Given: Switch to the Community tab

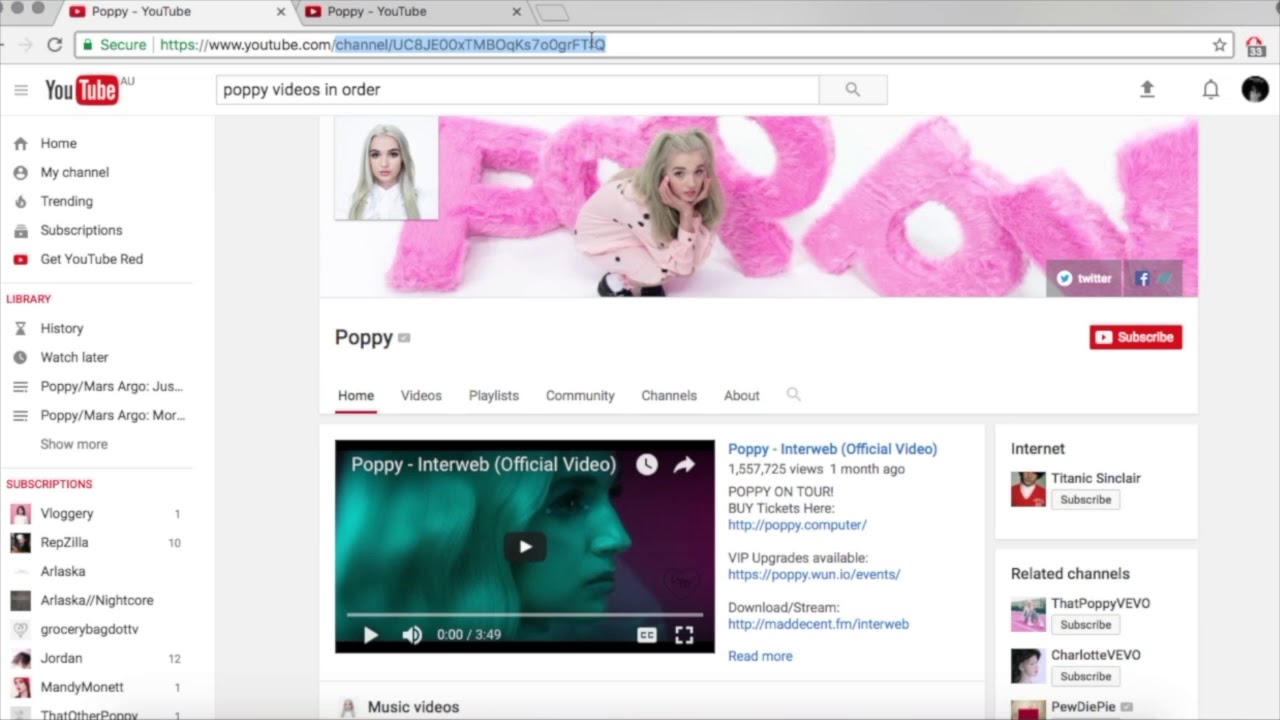Looking at the screenshot, I should point(580,395).
